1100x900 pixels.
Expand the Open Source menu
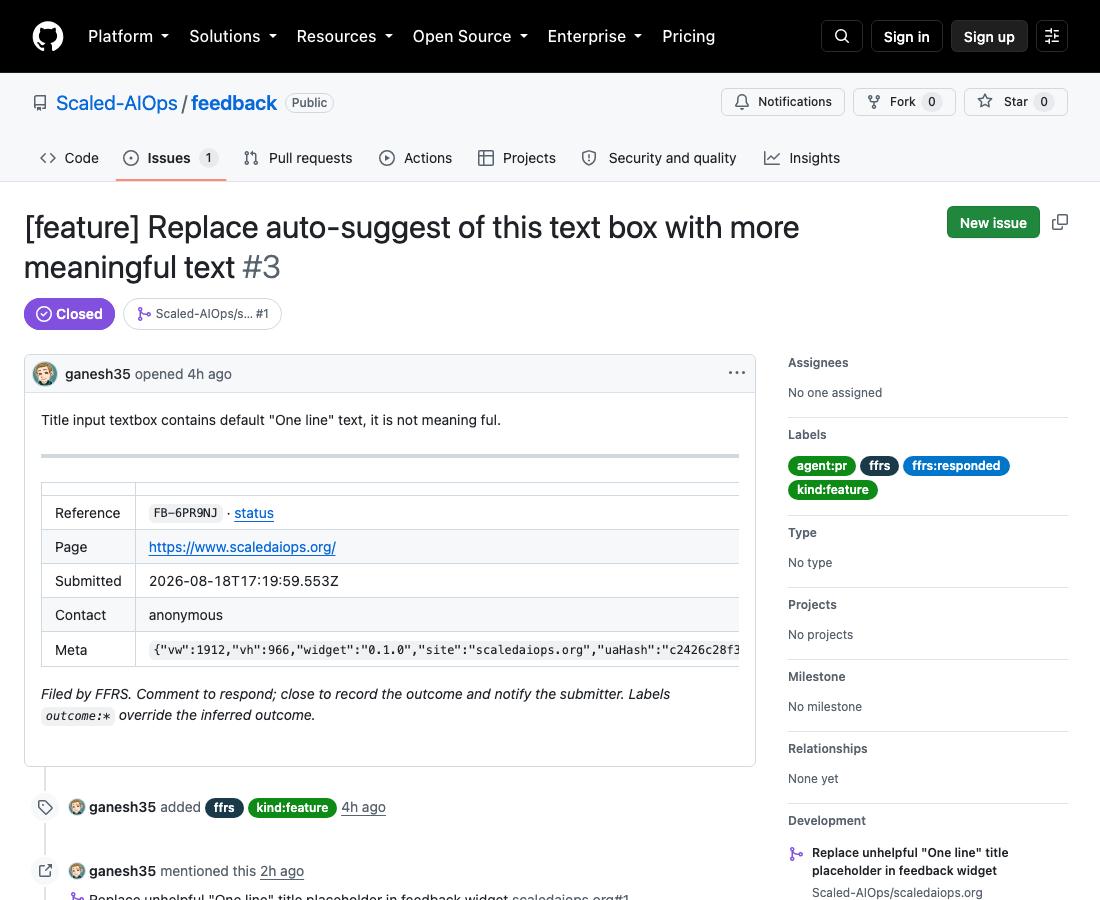[x=470, y=36]
